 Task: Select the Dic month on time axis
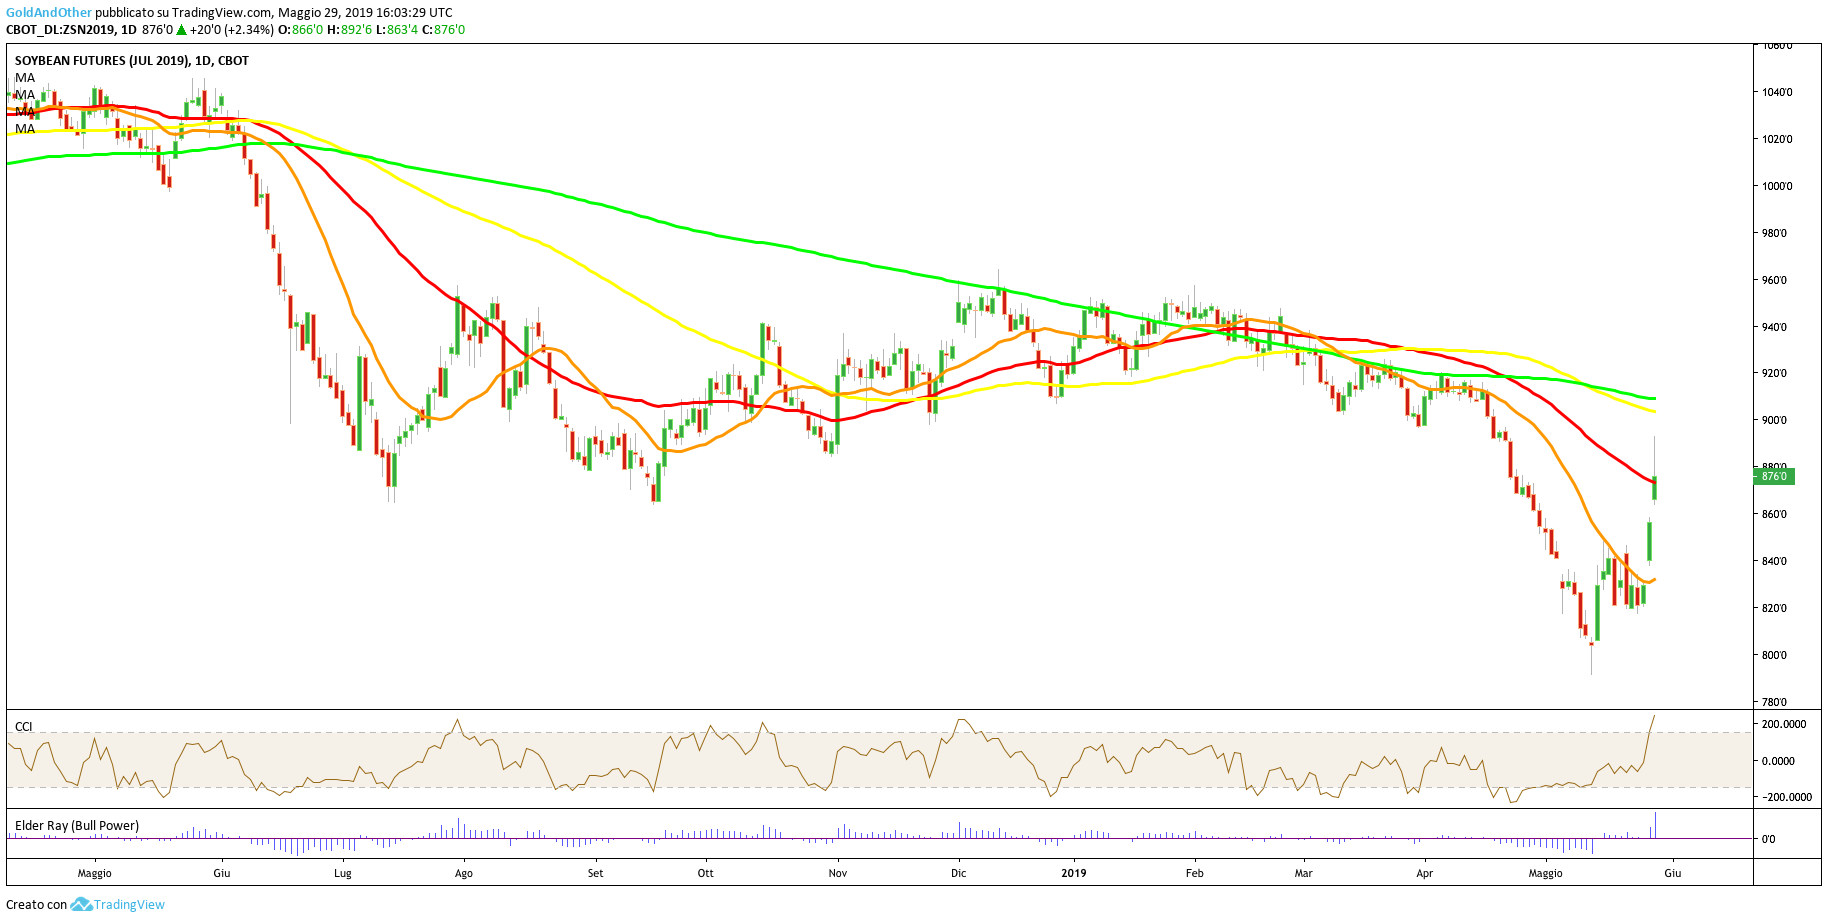coord(959,874)
